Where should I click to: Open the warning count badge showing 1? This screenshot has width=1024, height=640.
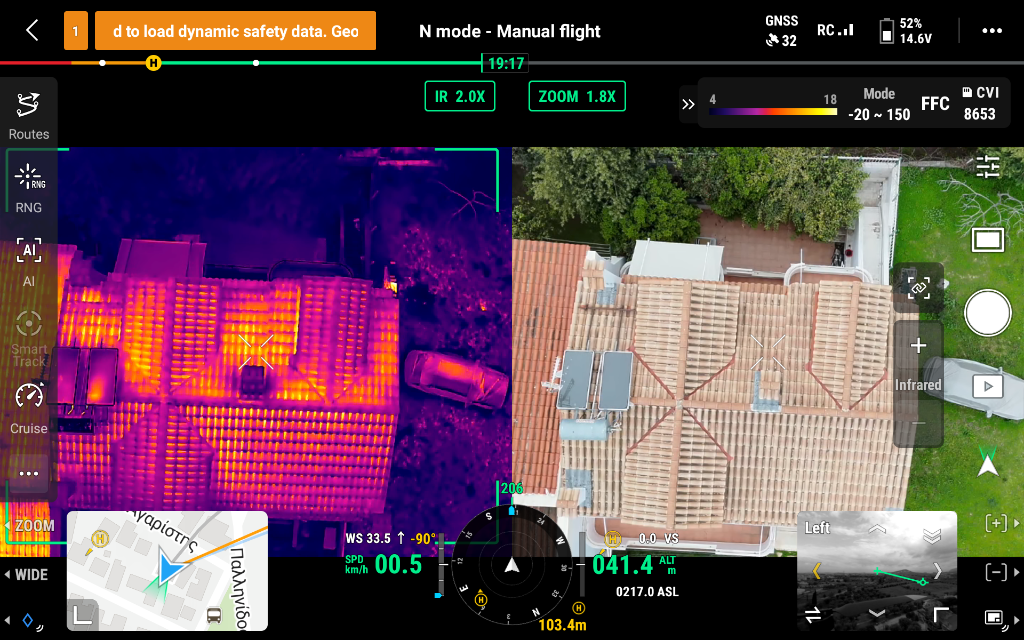(x=76, y=31)
